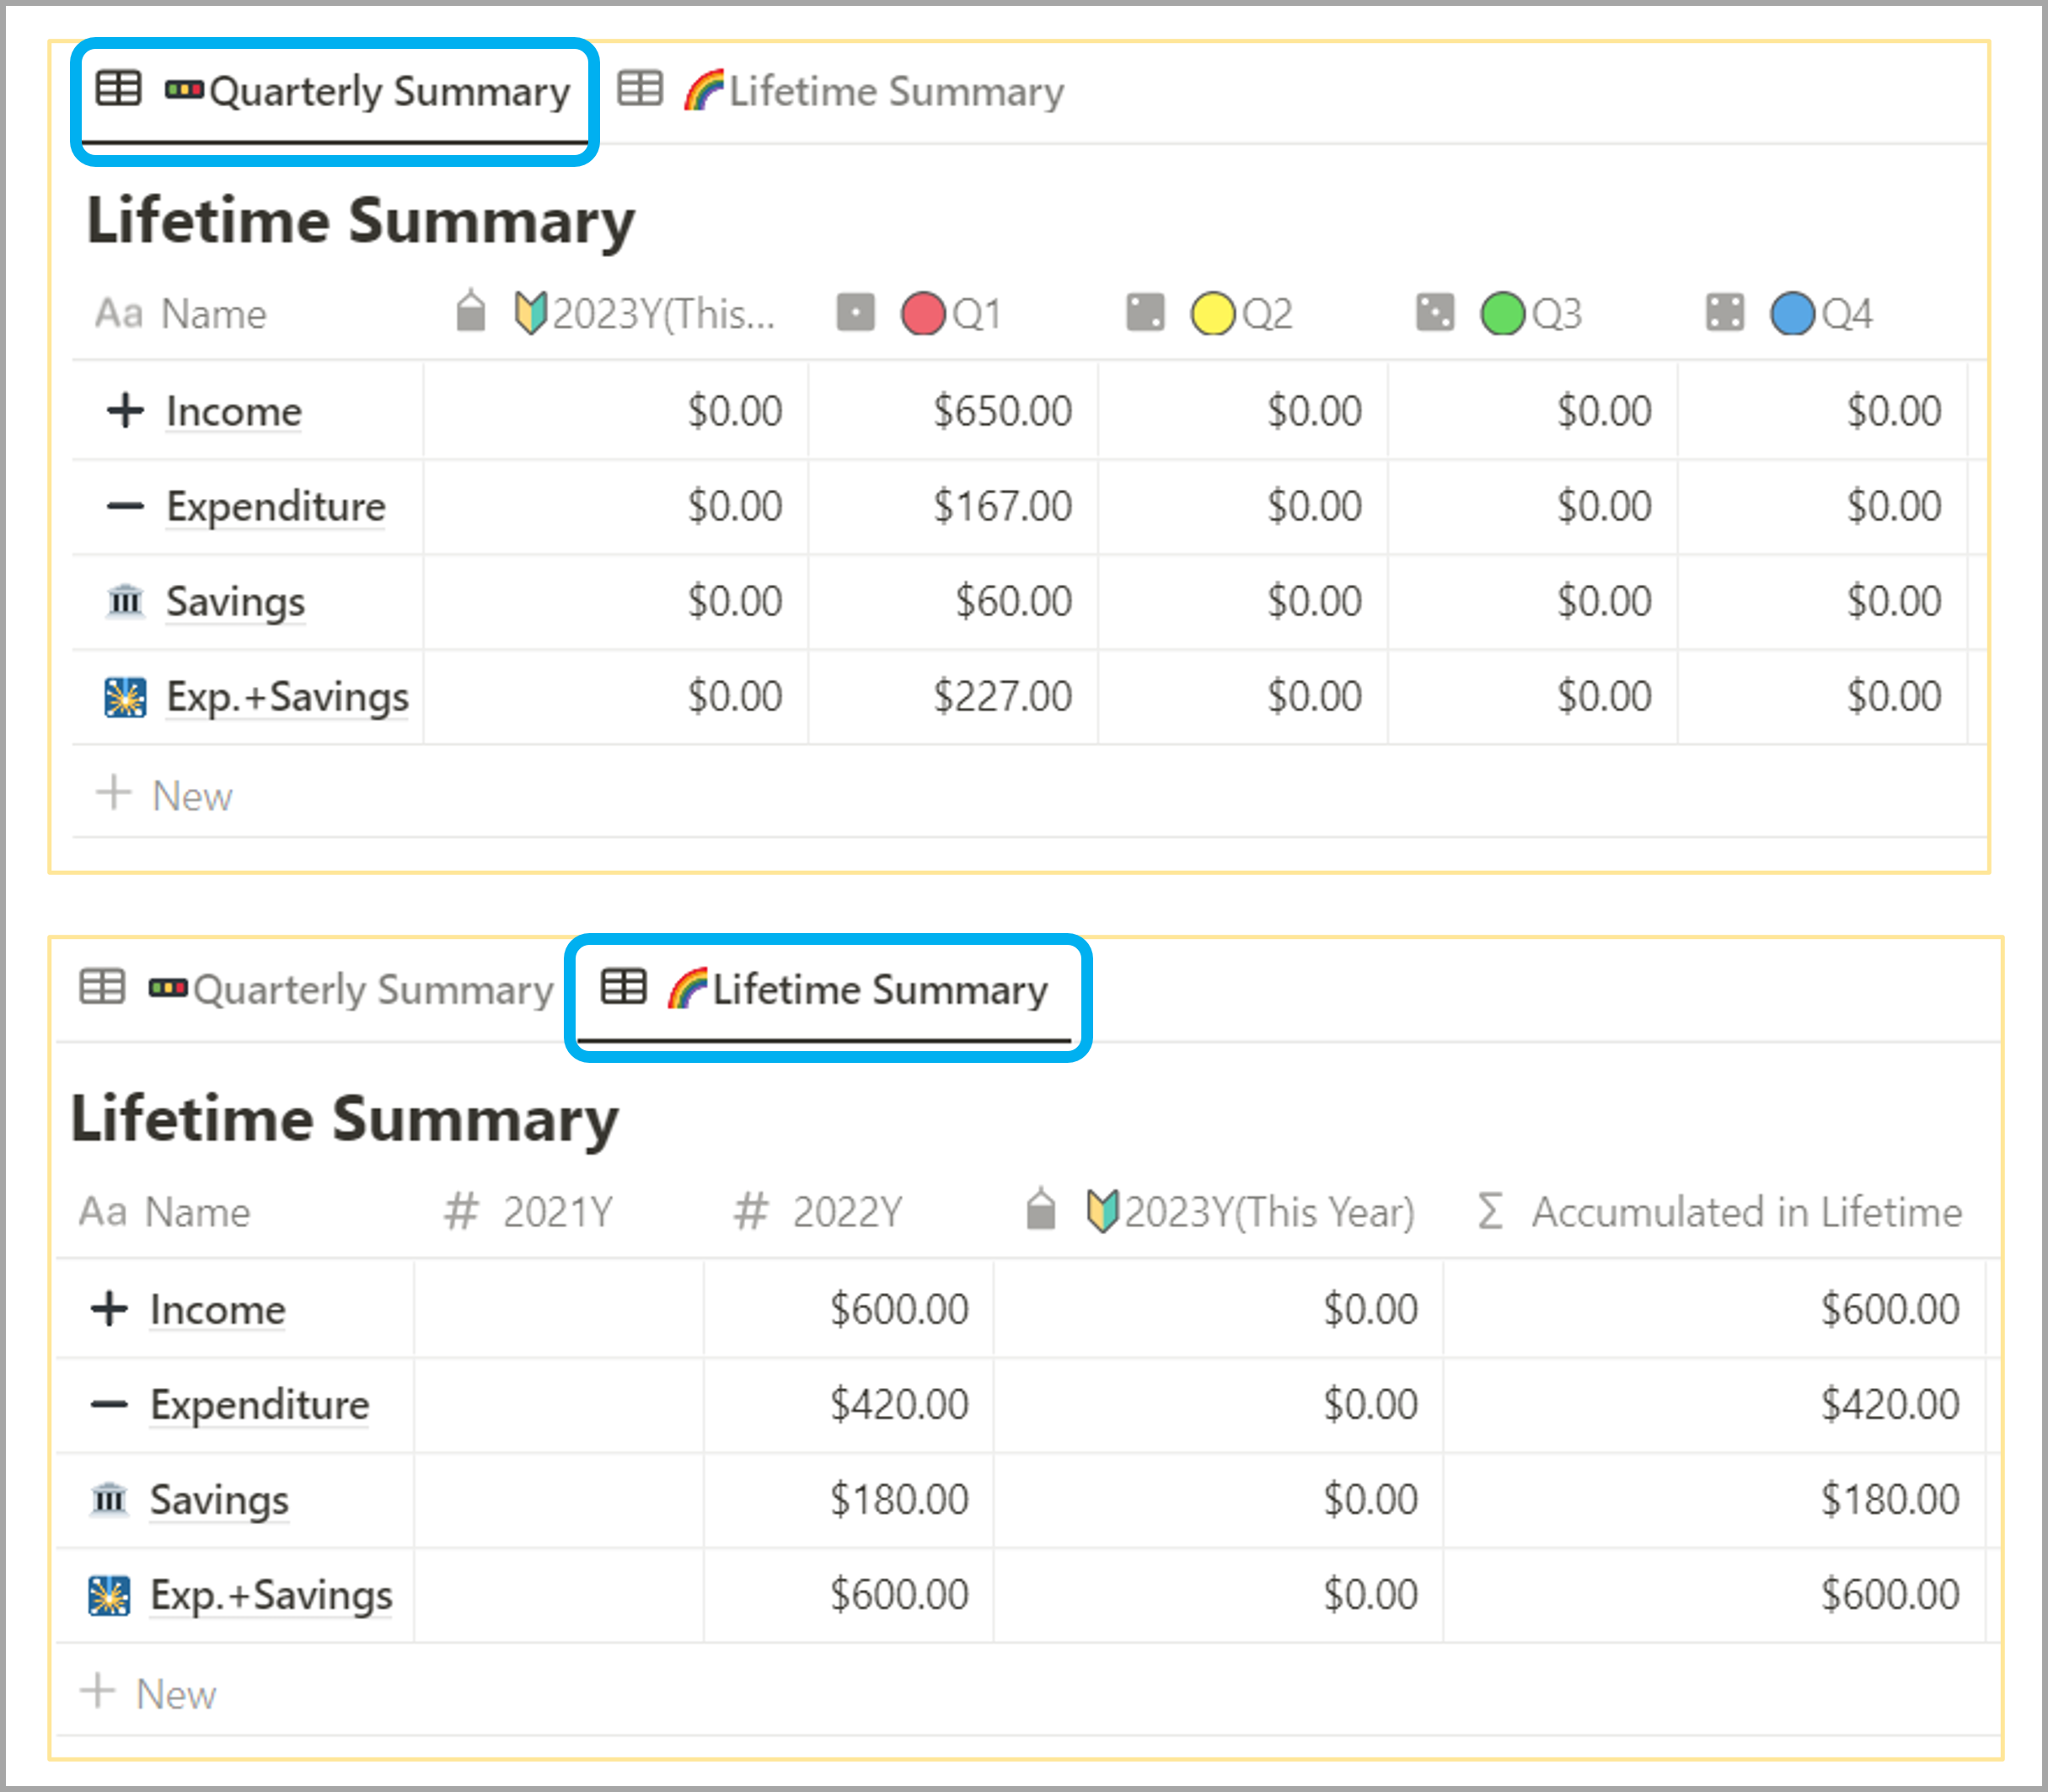The width and height of the screenshot is (2048, 1792).
Task: Open the Expenditure page link in bottom table
Action: point(260,1405)
